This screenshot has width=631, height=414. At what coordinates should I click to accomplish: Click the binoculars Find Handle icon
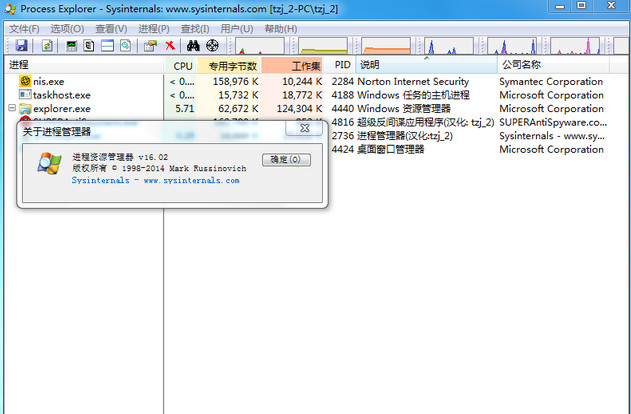pos(193,45)
